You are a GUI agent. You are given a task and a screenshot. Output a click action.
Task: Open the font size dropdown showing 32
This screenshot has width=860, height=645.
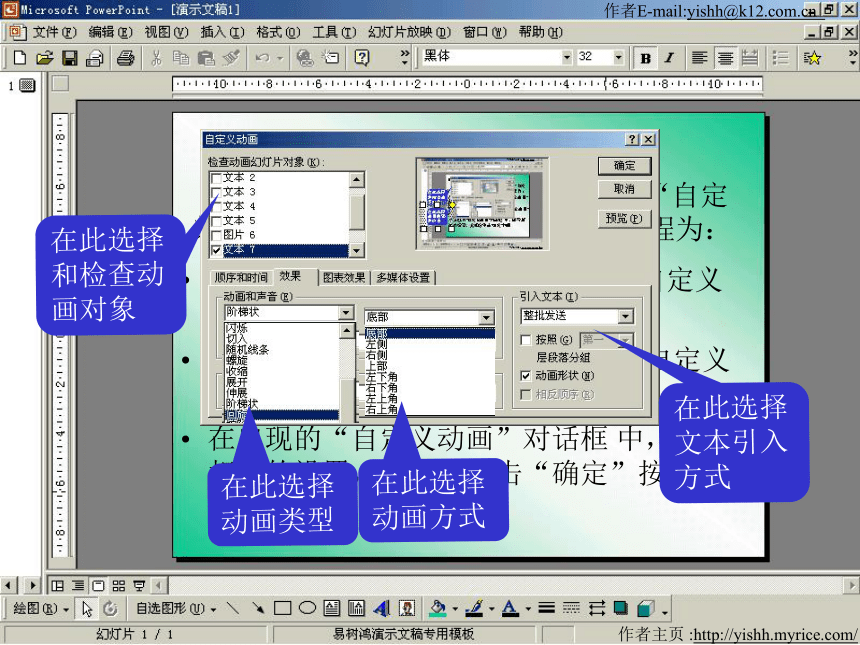coord(619,57)
